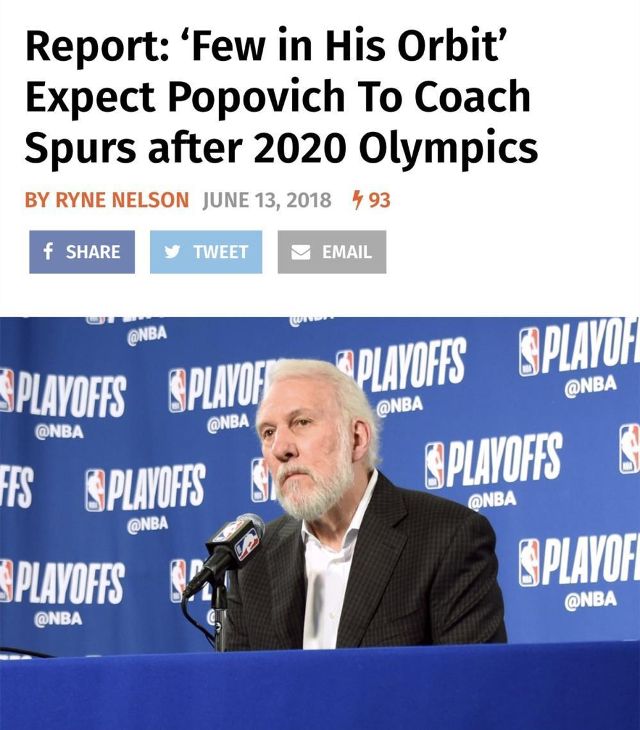Open author link 'Ryne Nelson'
Viewport: 640px width, 730px height.
click(x=122, y=200)
